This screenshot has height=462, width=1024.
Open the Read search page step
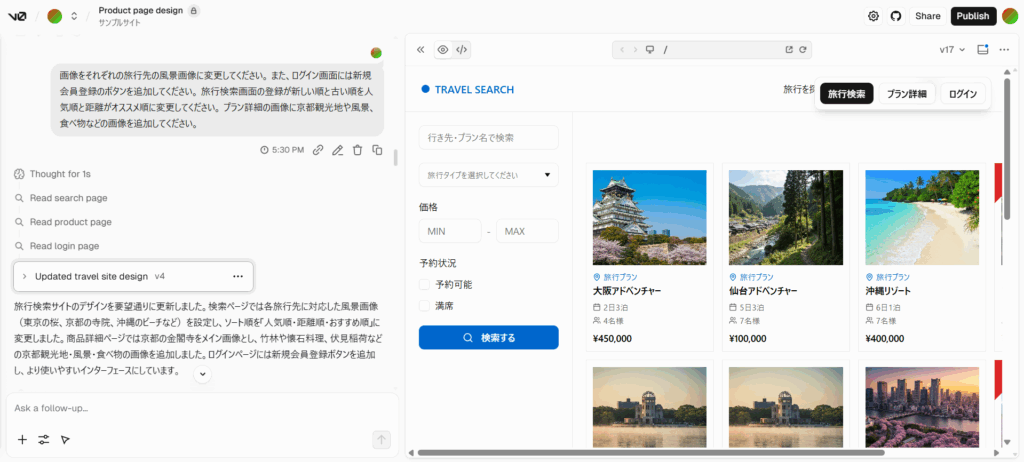click(x=69, y=198)
